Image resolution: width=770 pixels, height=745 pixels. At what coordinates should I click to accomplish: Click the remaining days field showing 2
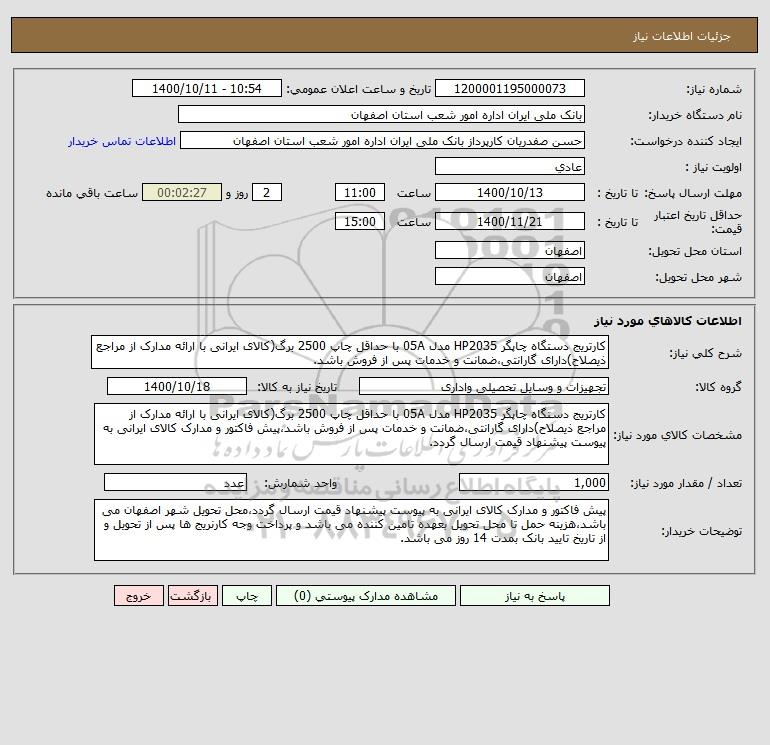click(267, 193)
